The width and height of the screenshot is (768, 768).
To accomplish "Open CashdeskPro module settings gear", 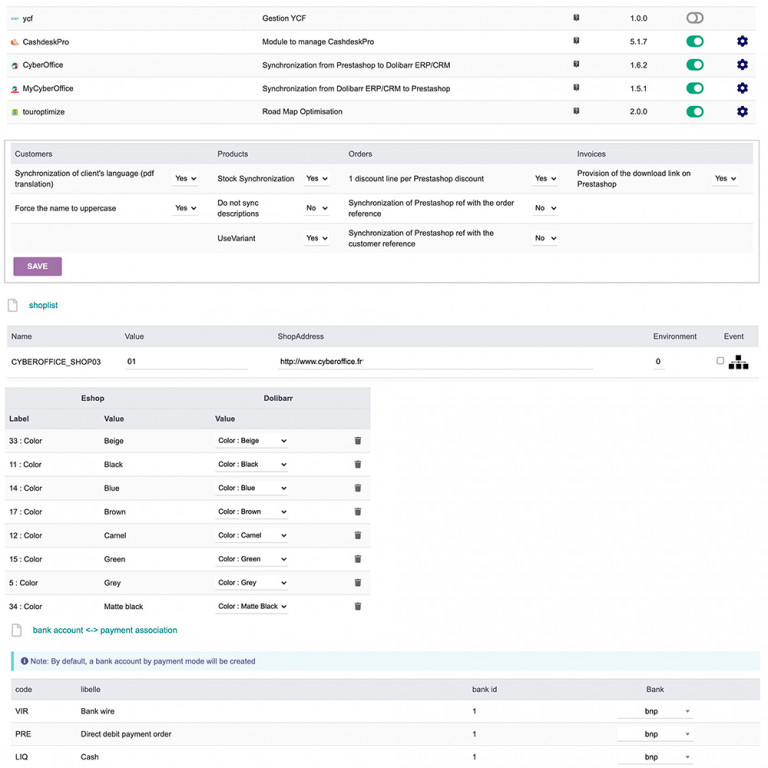I will (742, 42).
